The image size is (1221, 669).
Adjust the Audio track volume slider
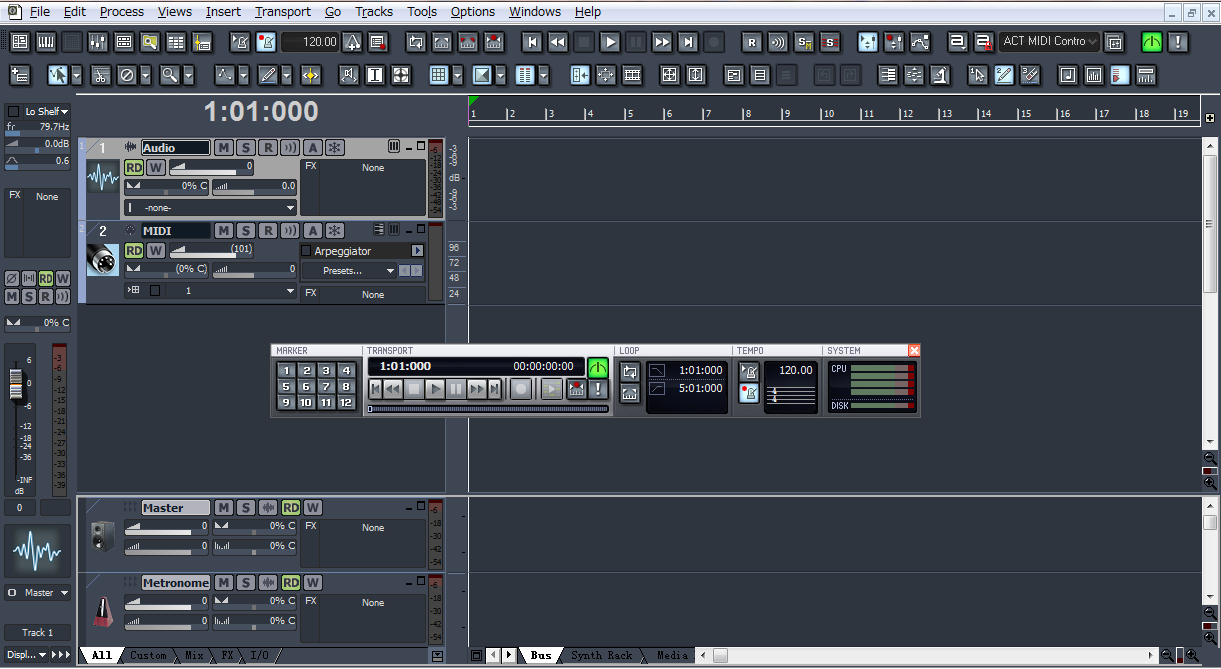click(211, 167)
